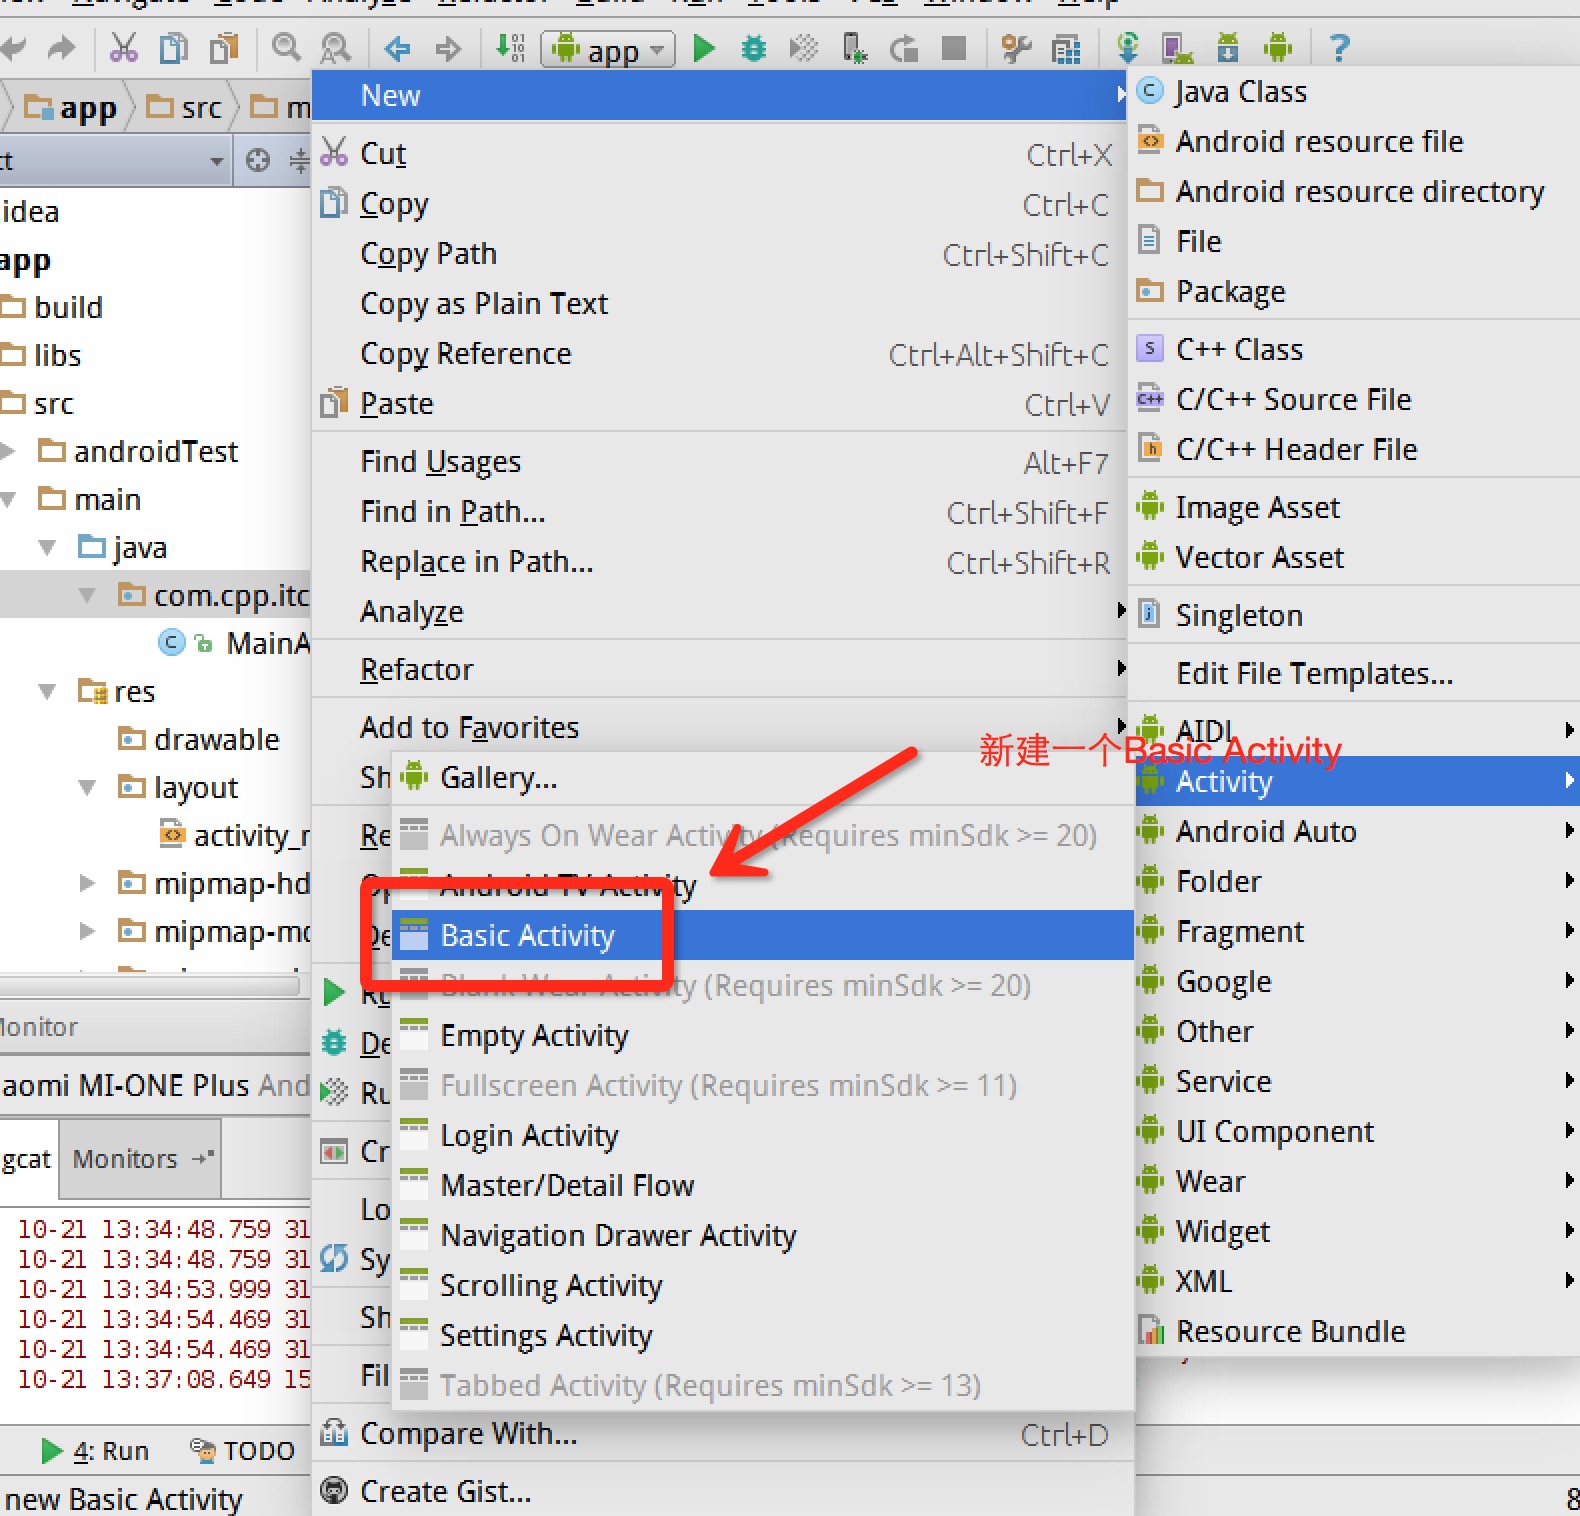Viewport: 1580px width, 1516px height.
Task: Navigate back with the blue left arrow
Action: (398, 47)
